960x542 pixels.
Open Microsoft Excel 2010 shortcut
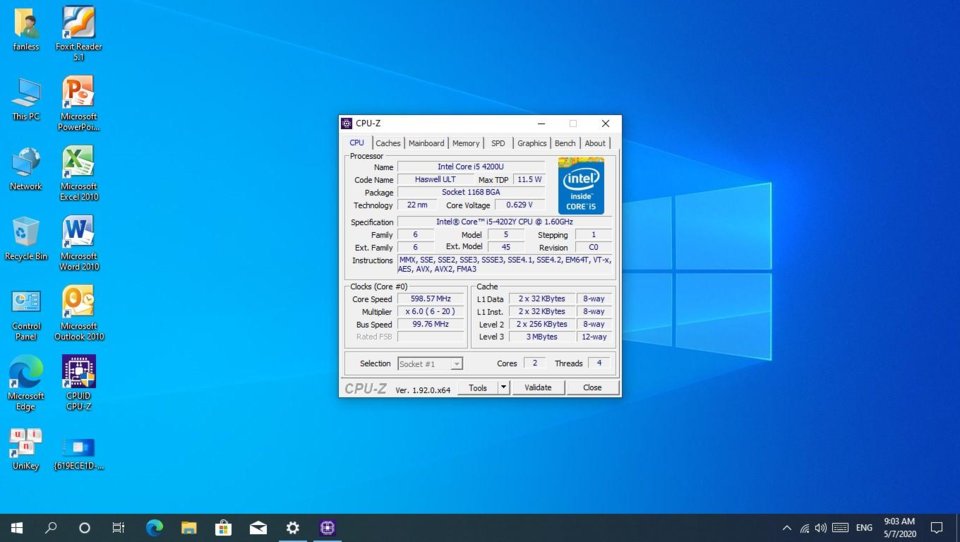coord(79,173)
